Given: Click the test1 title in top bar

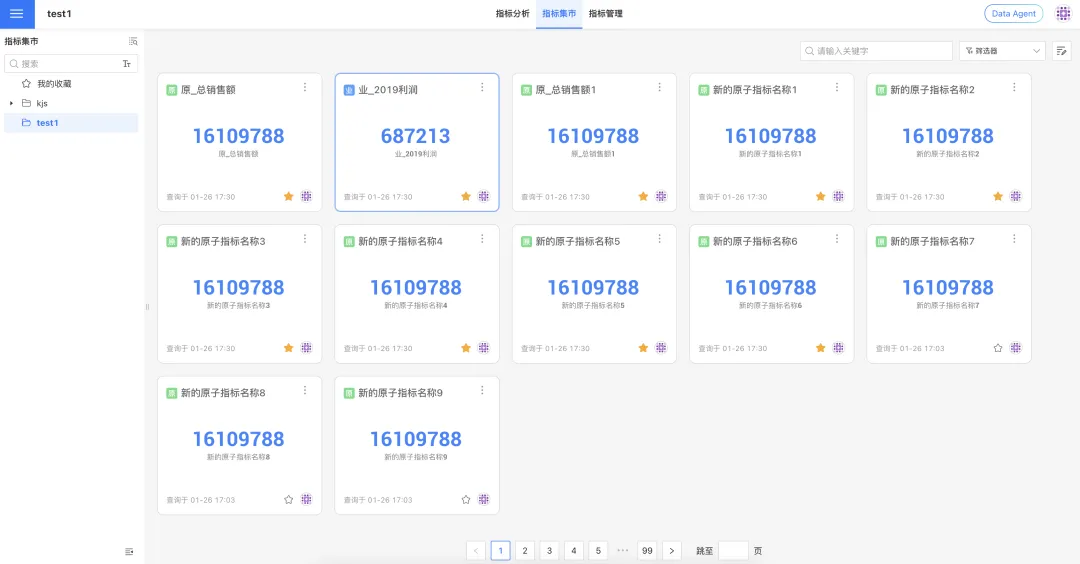Looking at the screenshot, I should [x=59, y=14].
